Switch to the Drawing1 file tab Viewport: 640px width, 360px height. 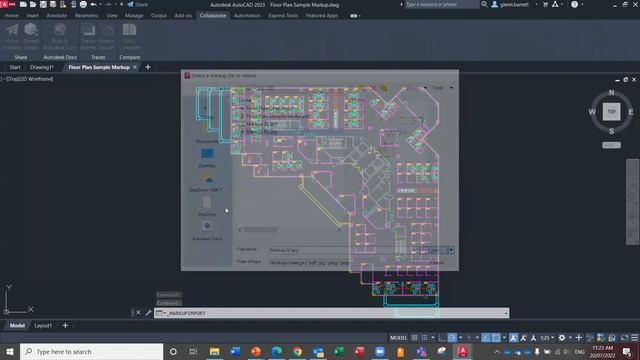click(x=42, y=67)
